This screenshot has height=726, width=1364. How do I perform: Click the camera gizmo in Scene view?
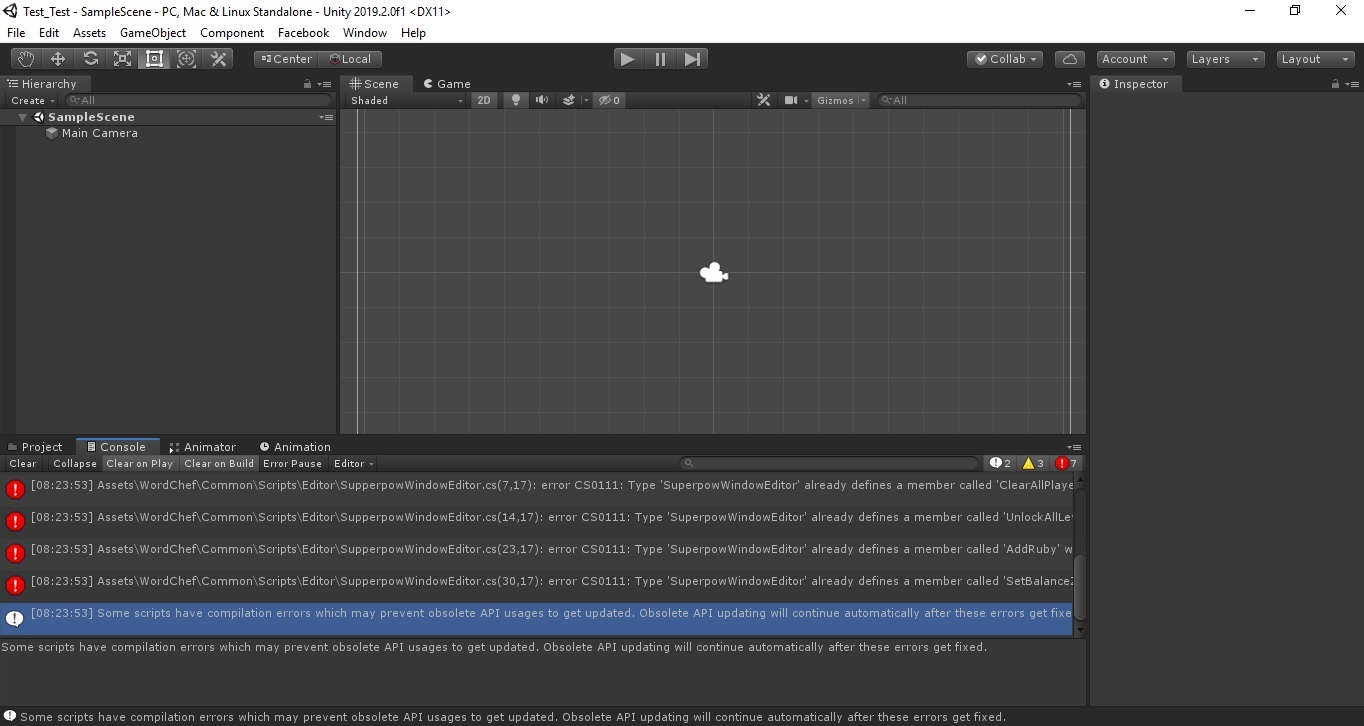(x=713, y=272)
